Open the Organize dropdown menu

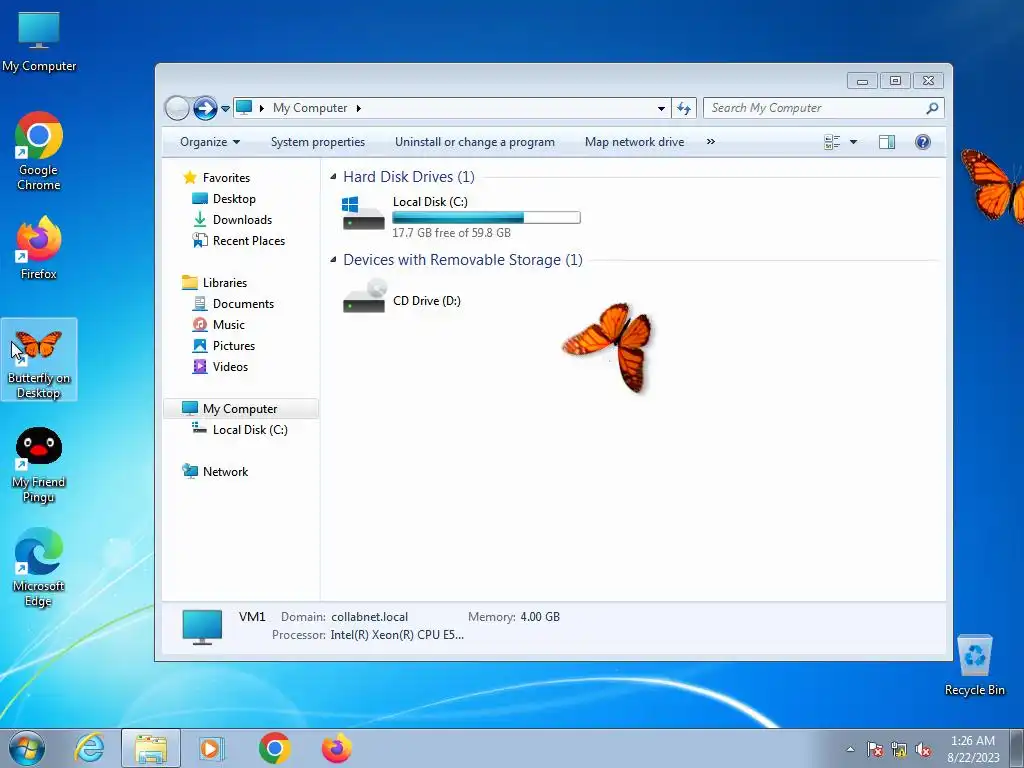tap(210, 142)
